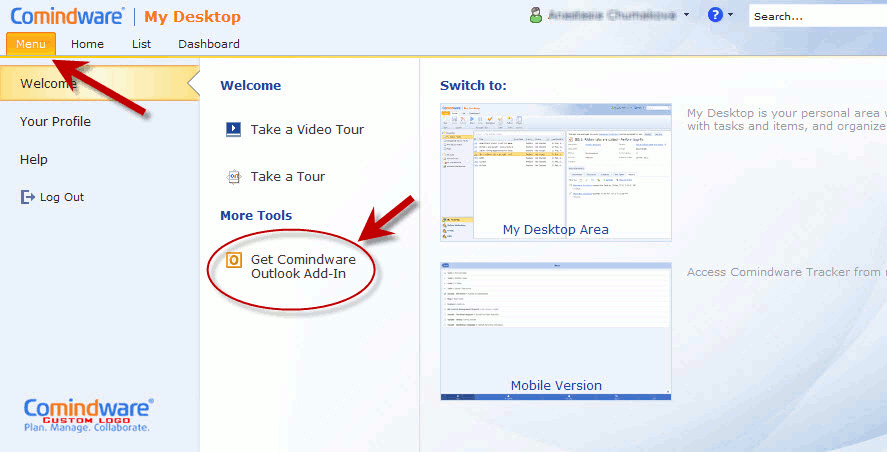Switch to the Home tab
The width and height of the screenshot is (887, 452).
click(87, 44)
